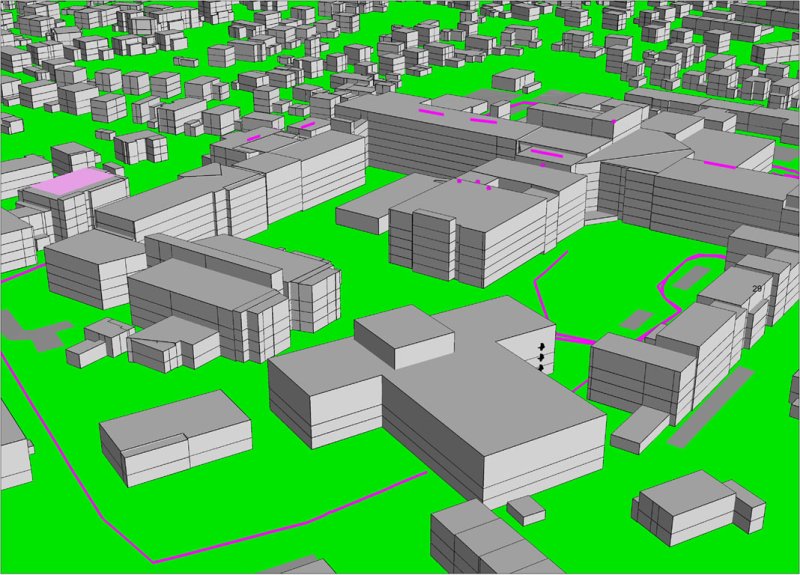This screenshot has height=575, width=800.
Task: Click the flat gray patch inside the courtyard
Action: 637,320
